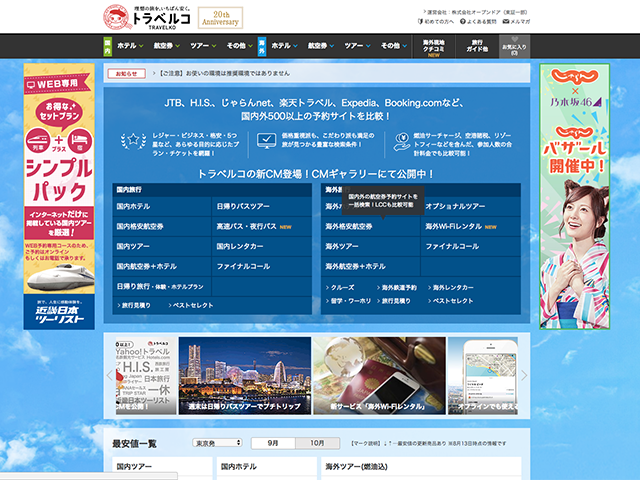Expand the overseas ホテル dropdown menu
The height and width of the screenshot is (480, 640).
click(x=284, y=46)
